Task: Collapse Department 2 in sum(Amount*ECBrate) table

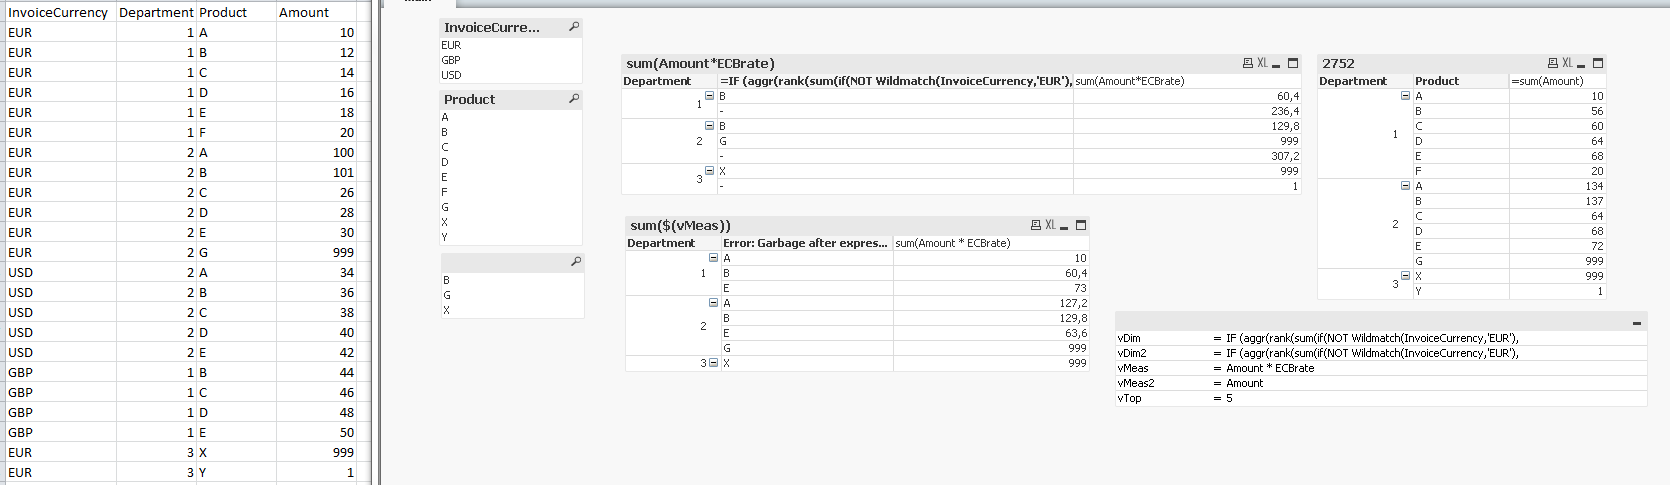Action: coord(710,126)
